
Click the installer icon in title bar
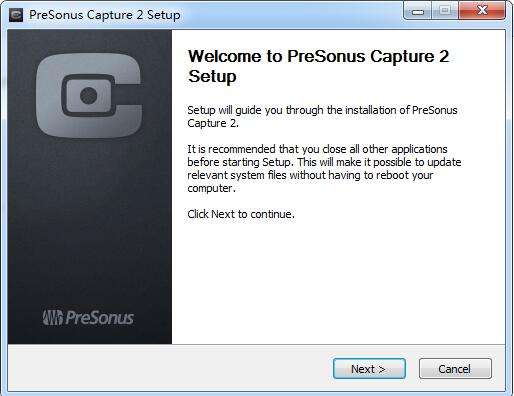16,15
